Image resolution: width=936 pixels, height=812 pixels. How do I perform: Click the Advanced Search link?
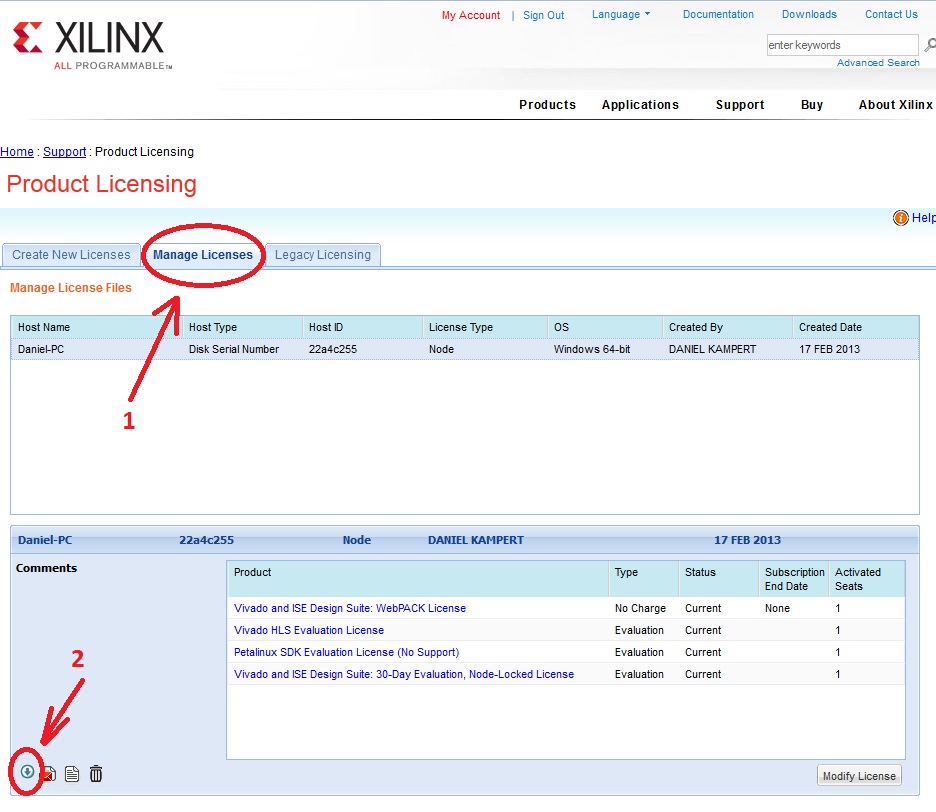(x=878, y=63)
